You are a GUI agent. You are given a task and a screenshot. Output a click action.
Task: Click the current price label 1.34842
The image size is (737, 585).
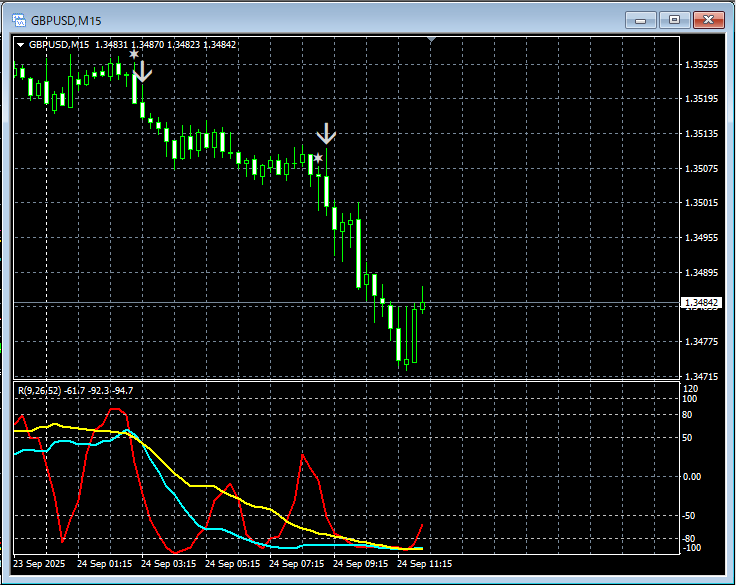(x=701, y=302)
